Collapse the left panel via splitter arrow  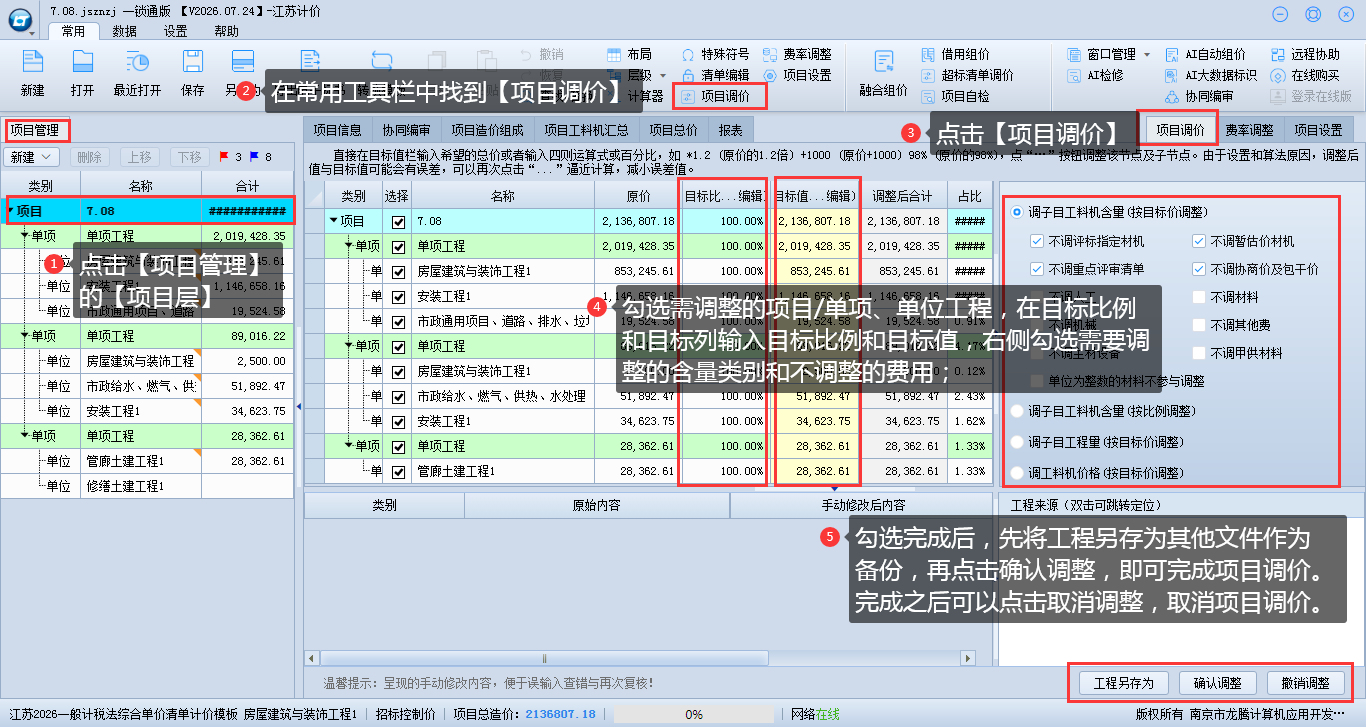pyautogui.click(x=299, y=406)
